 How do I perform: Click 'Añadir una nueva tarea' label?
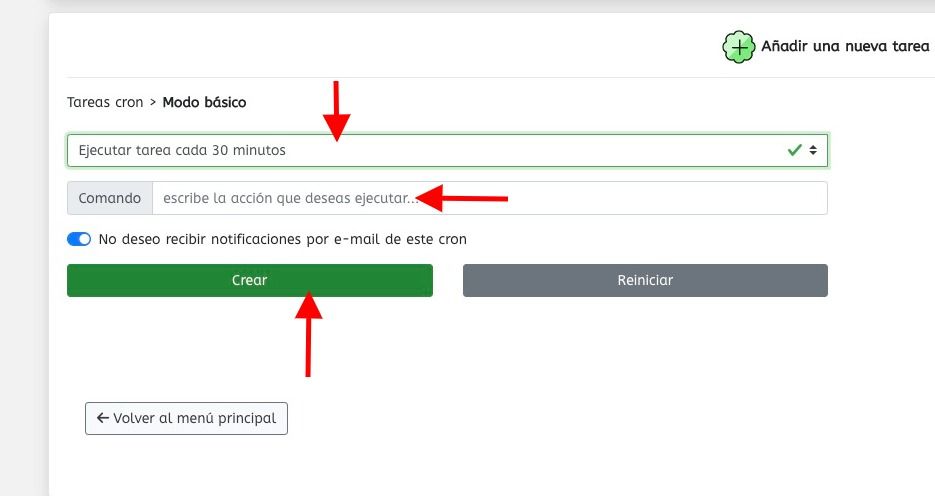(x=845, y=46)
